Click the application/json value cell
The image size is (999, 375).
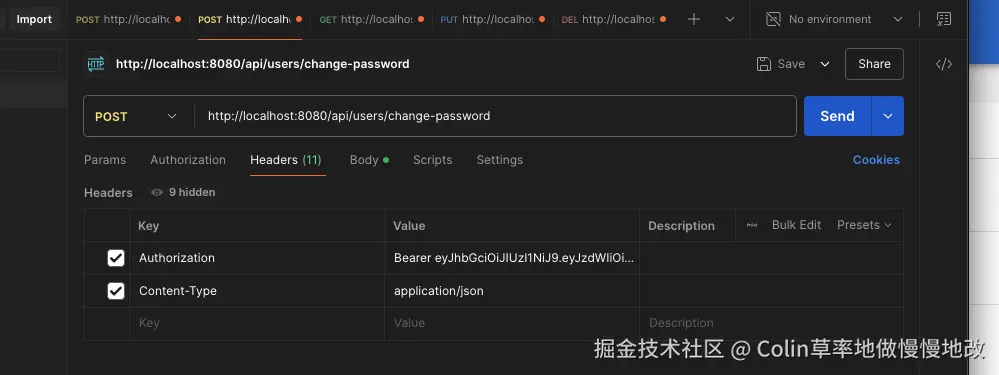point(512,291)
